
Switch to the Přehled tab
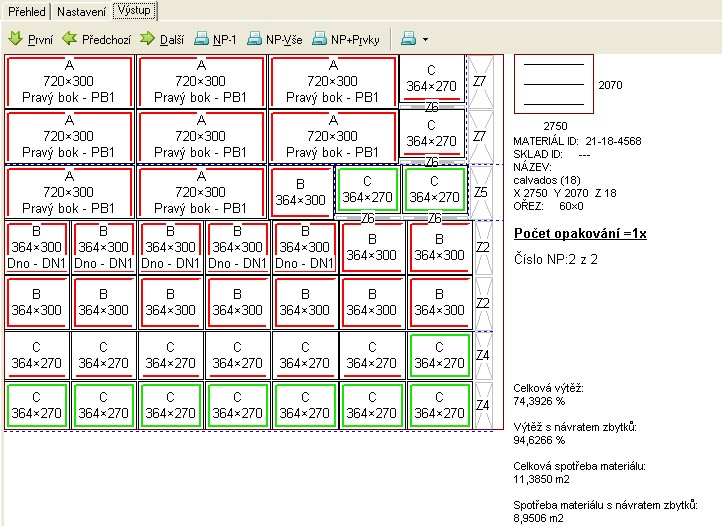click(27, 12)
